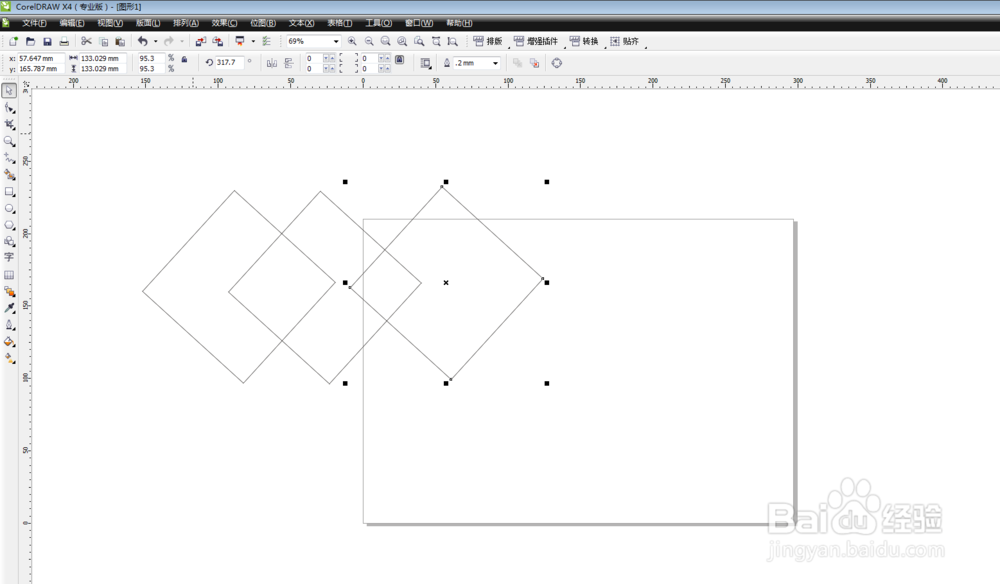
Task: Toggle the lock ratio padlock
Action: (184, 59)
